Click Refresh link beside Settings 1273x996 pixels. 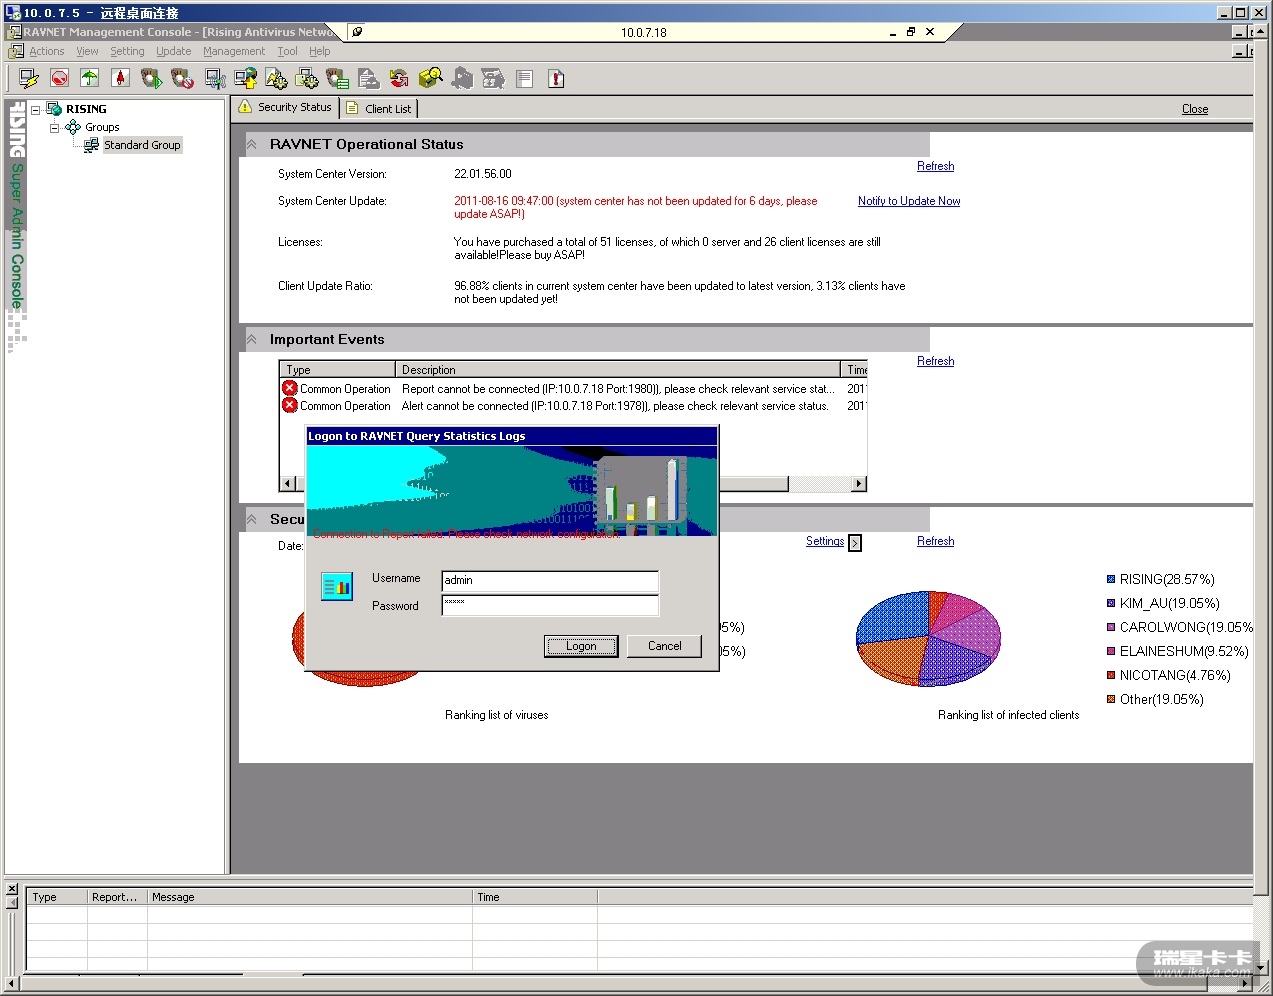coord(935,541)
